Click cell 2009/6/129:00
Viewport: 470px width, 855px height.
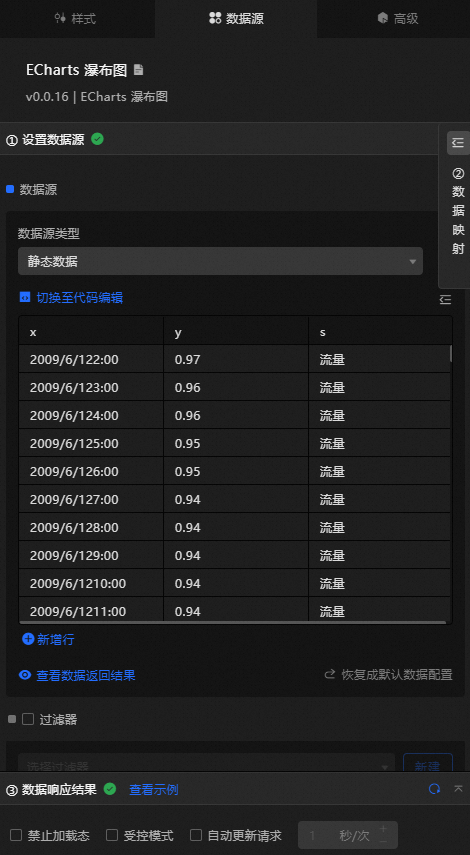91,556
